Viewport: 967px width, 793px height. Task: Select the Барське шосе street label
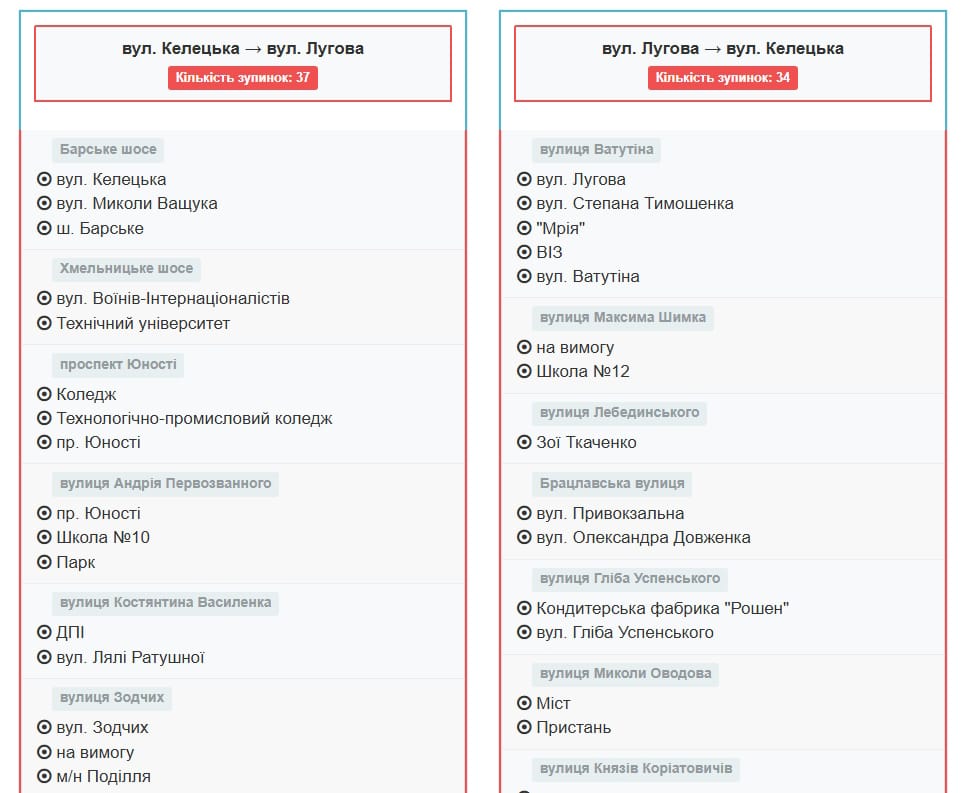108,150
